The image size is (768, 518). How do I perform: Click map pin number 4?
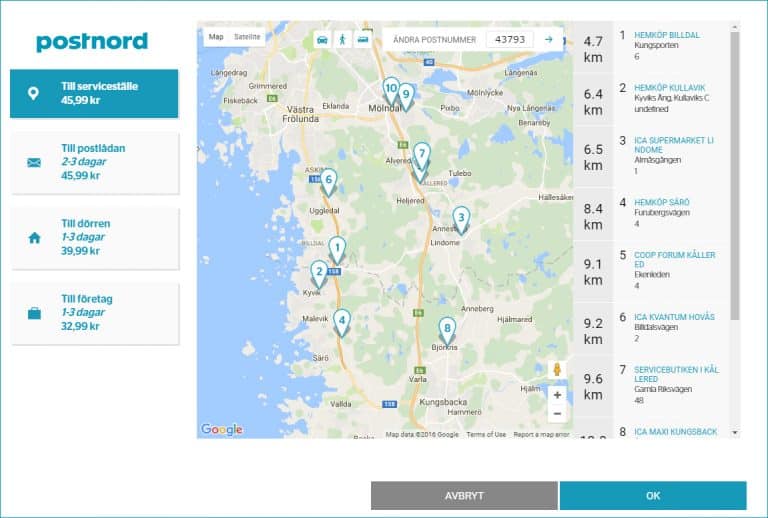(342, 323)
